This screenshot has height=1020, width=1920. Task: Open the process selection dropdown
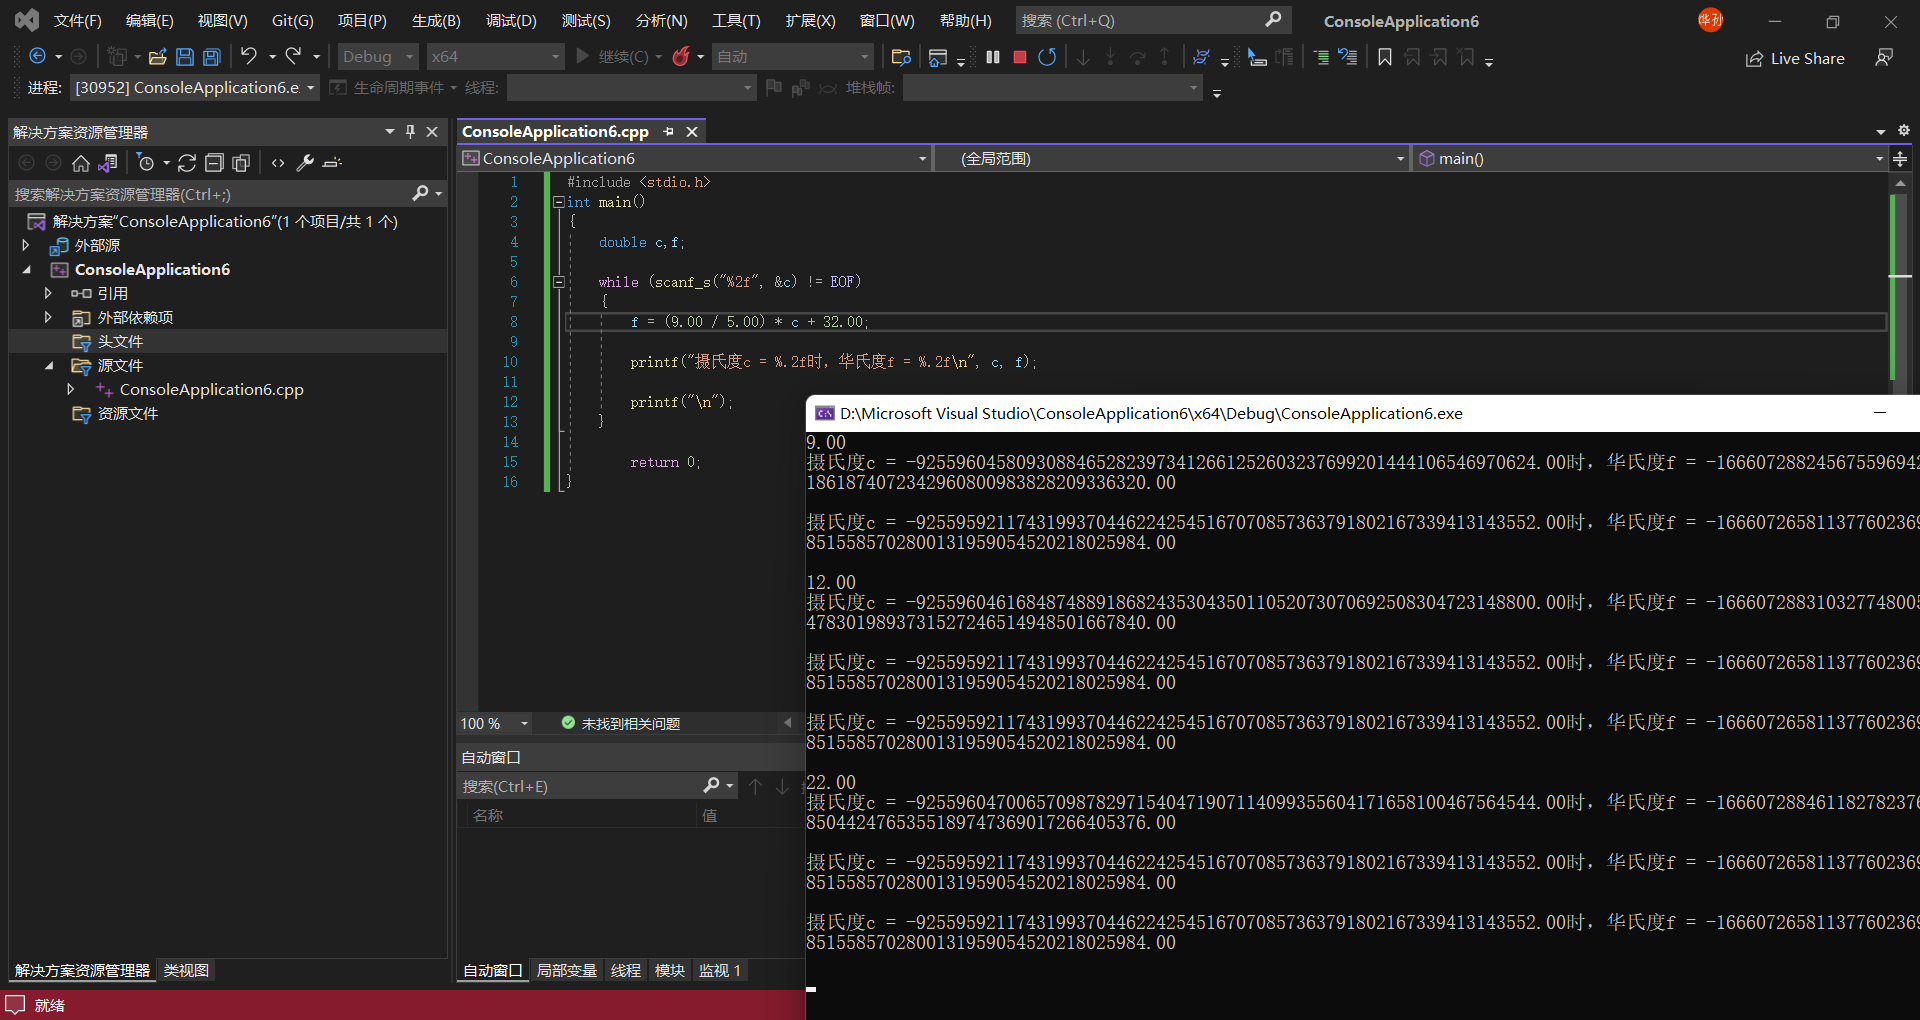(x=310, y=88)
